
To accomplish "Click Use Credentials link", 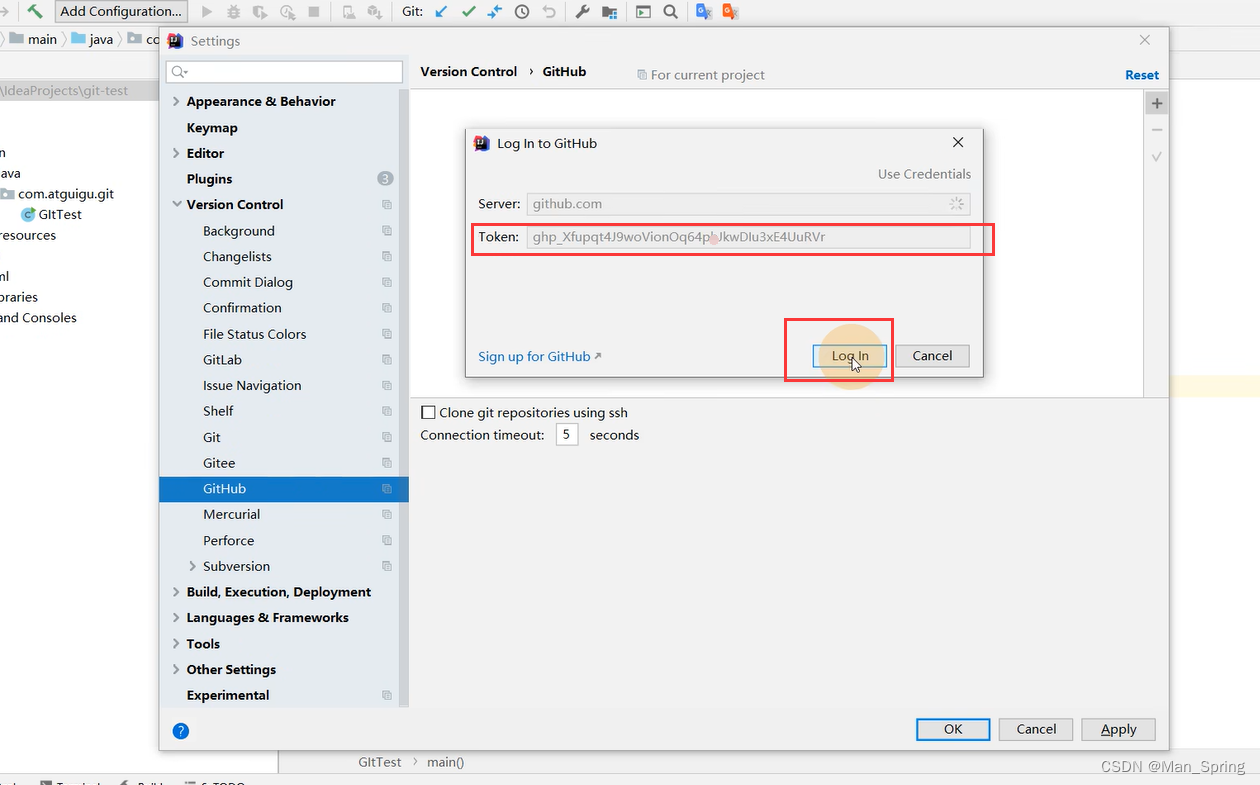I will pyautogui.click(x=924, y=174).
